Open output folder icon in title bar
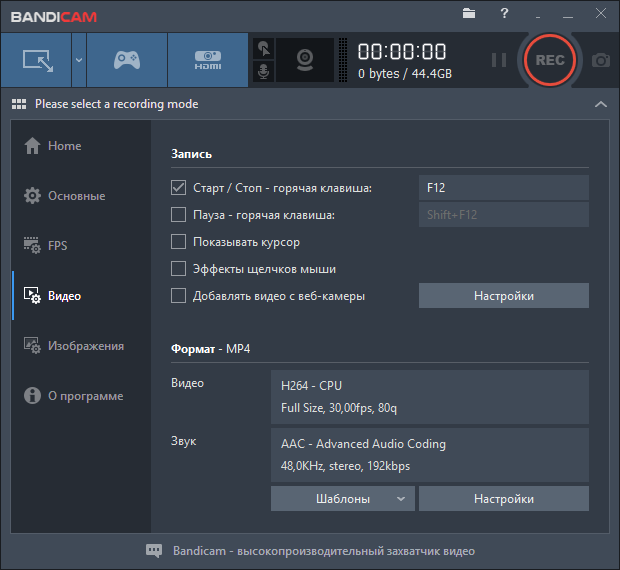The width and height of the screenshot is (620, 570). 470,14
